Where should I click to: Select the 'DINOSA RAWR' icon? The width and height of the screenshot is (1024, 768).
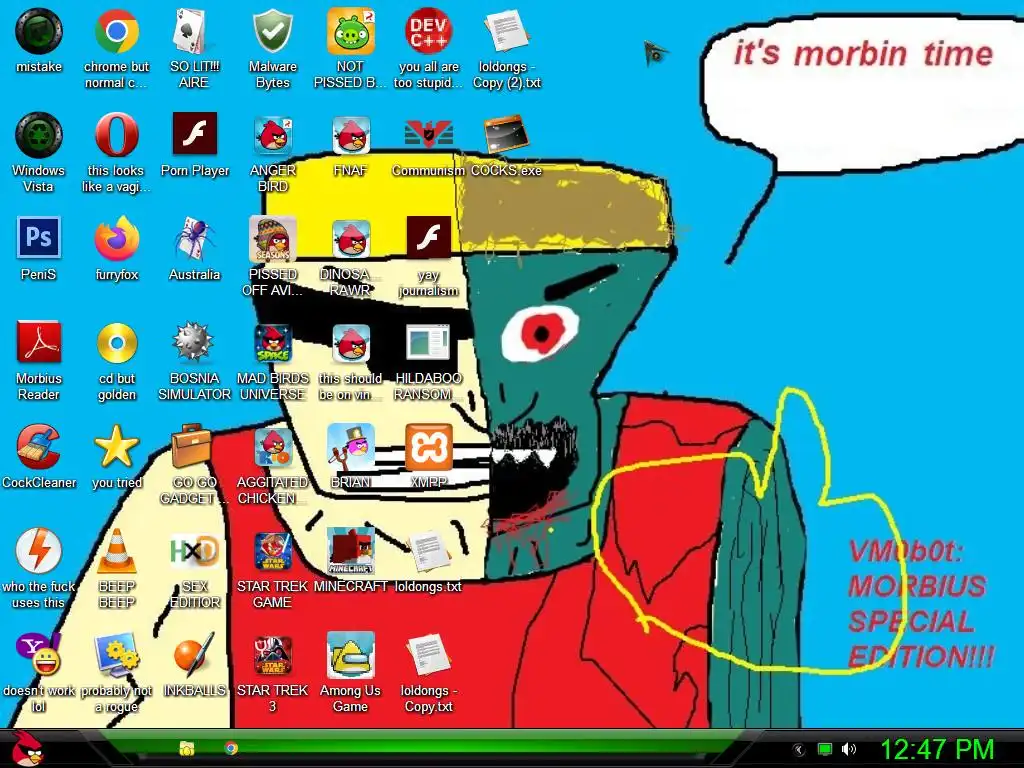pos(351,240)
